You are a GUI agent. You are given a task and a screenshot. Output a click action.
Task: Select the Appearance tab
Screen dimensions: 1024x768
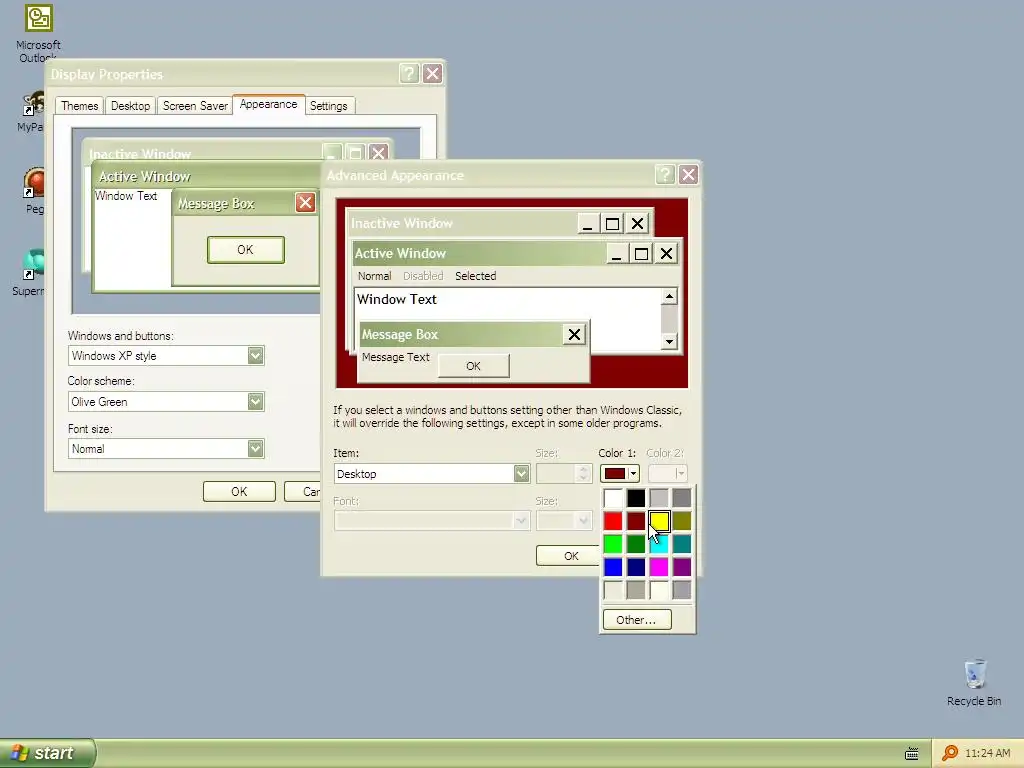[x=268, y=104]
